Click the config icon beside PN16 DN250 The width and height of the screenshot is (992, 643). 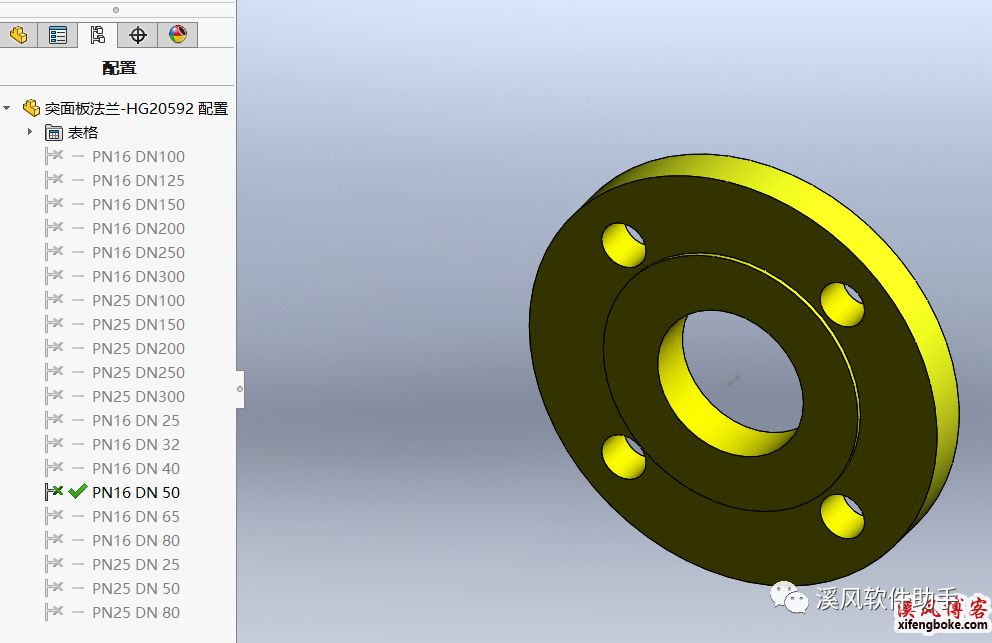tap(54, 252)
